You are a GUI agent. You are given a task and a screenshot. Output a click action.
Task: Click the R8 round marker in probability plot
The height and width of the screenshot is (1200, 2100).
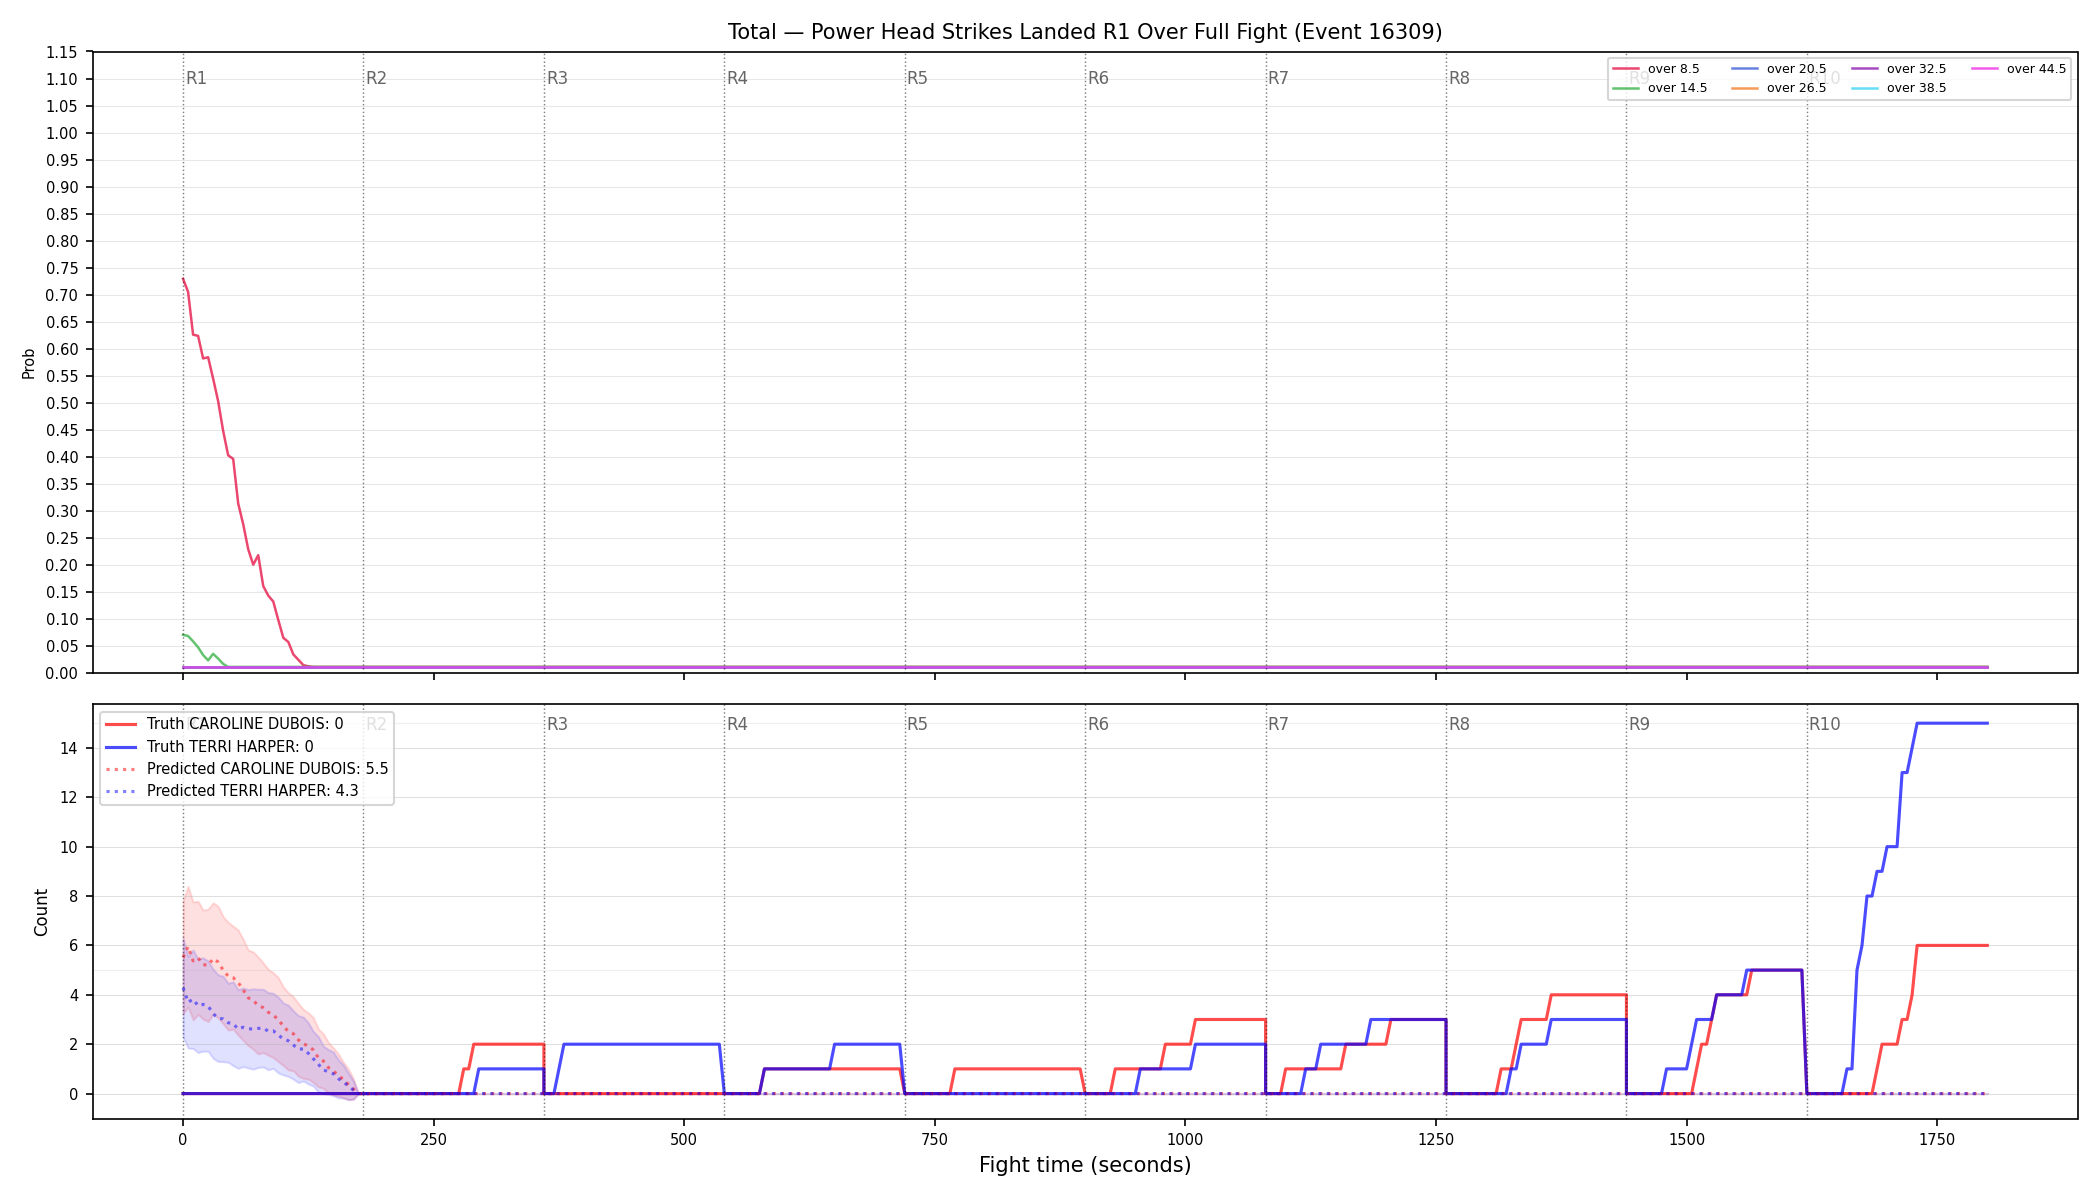pos(1459,78)
